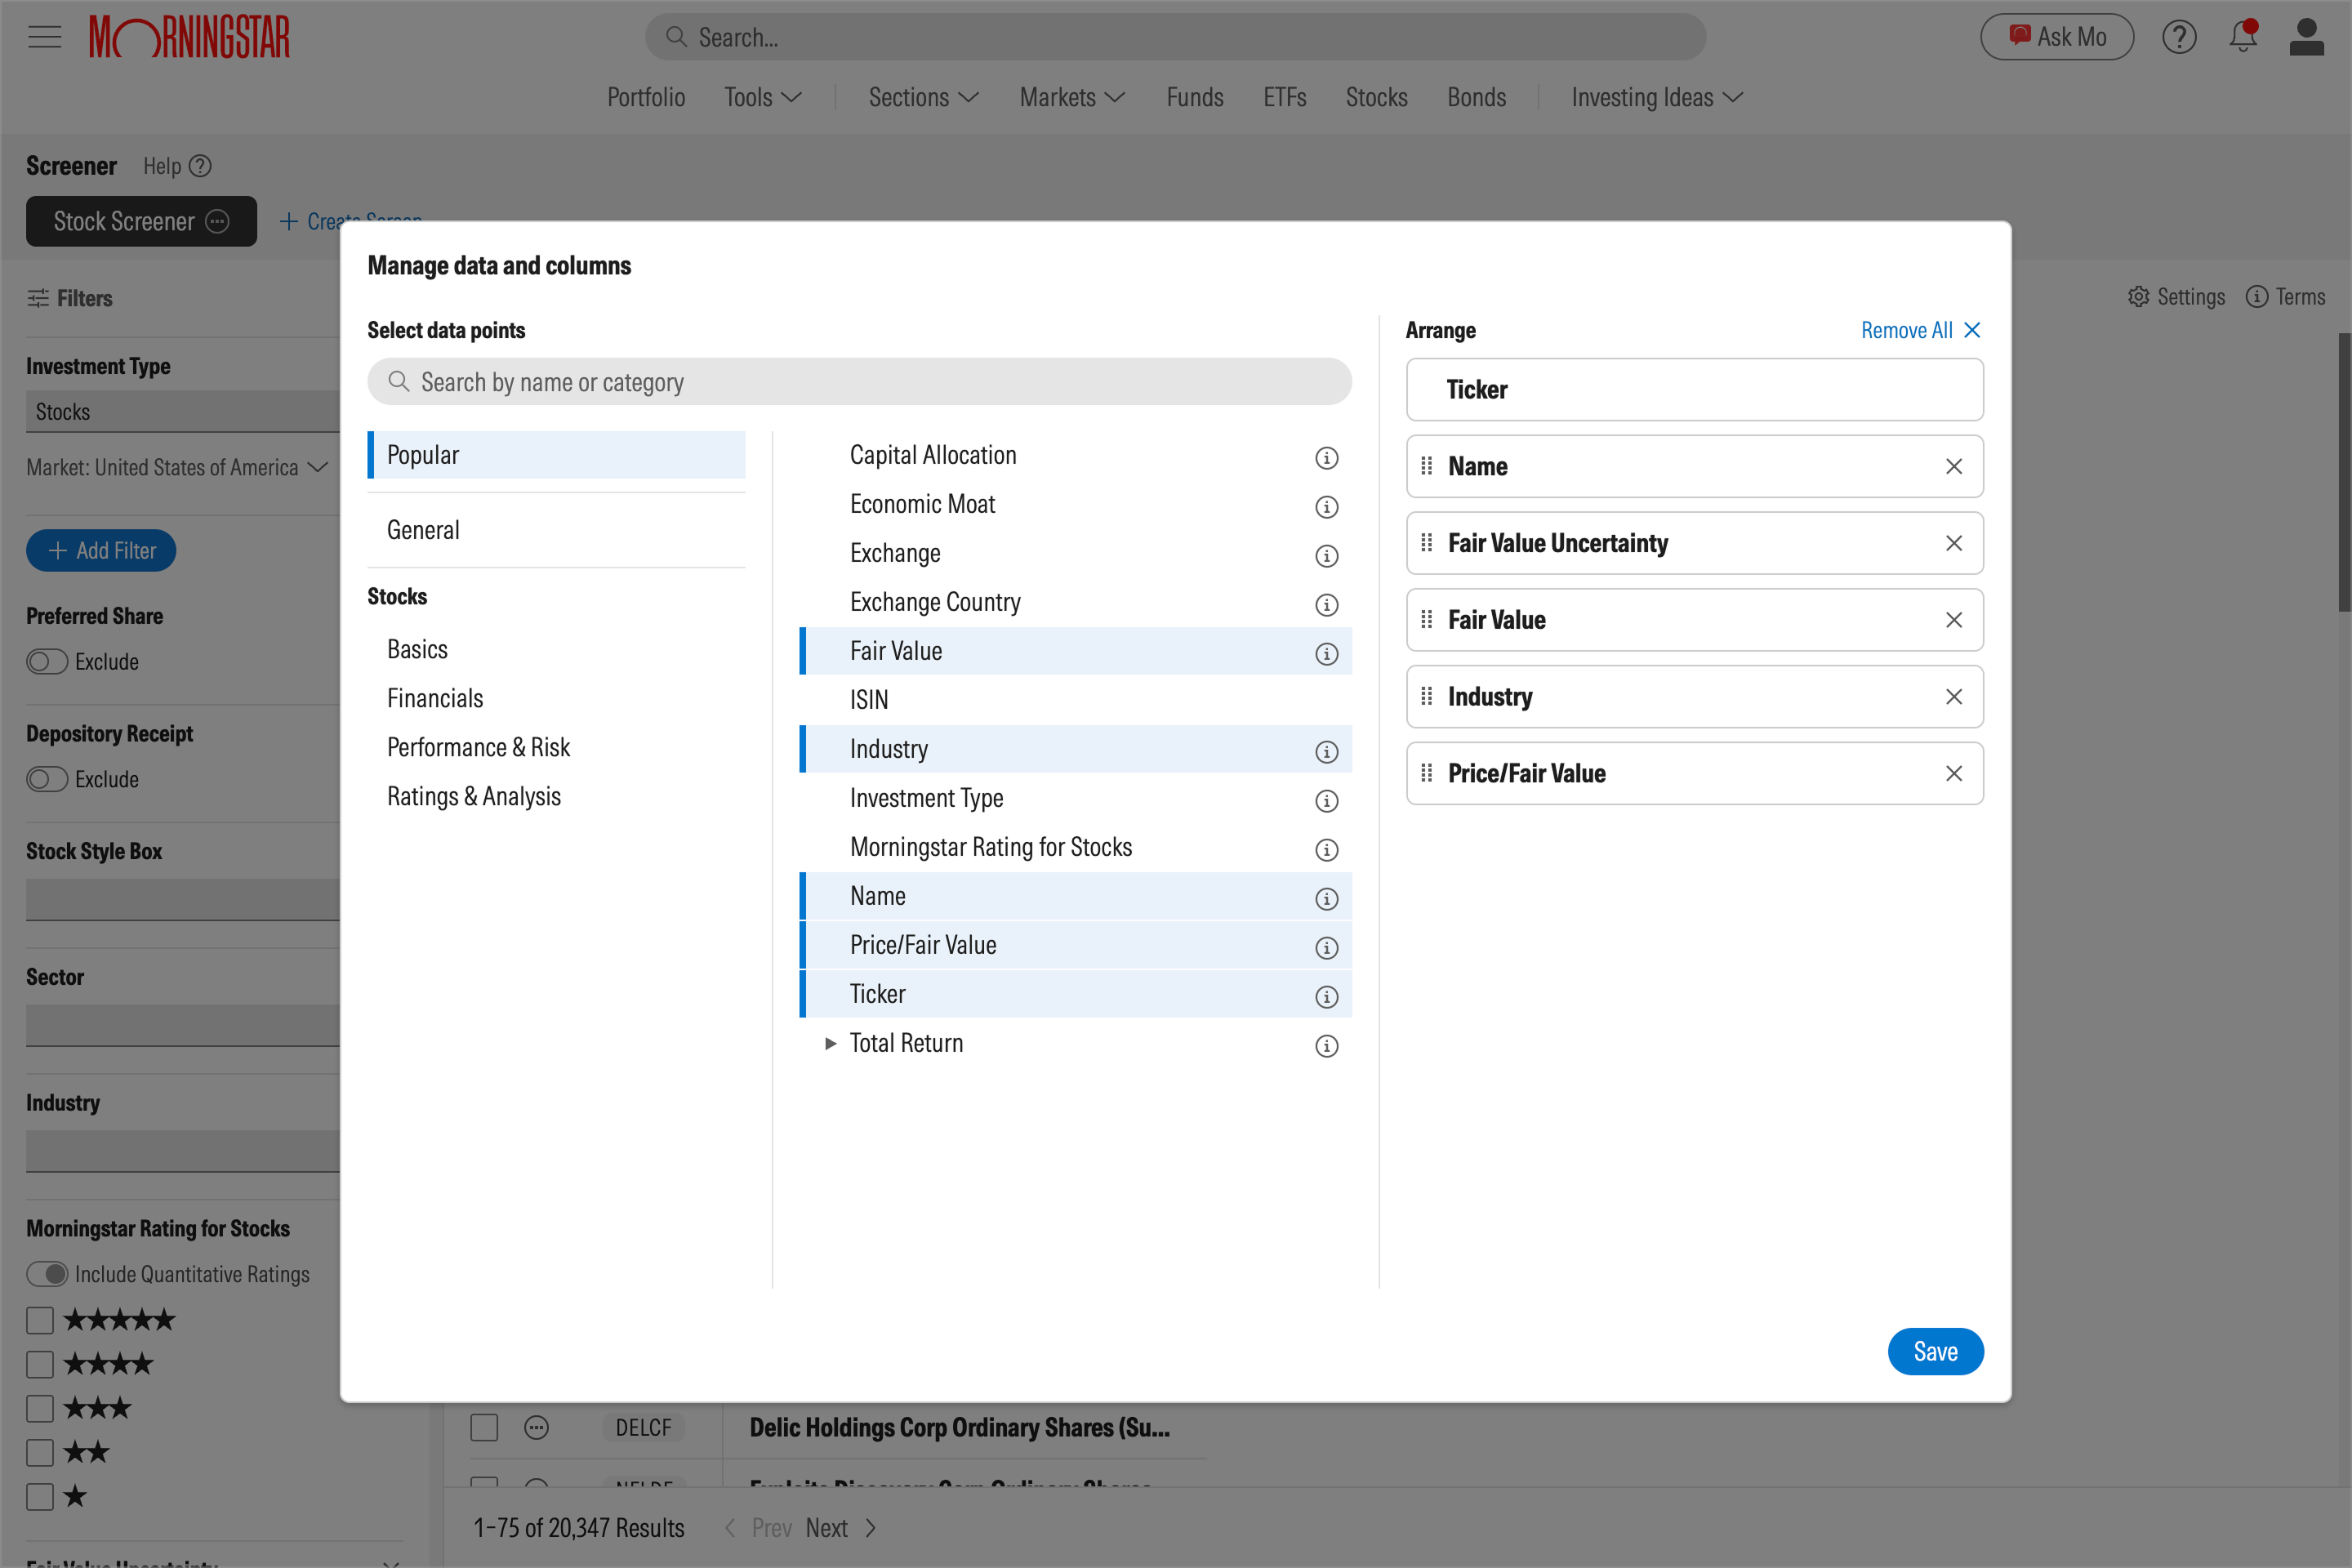Expand Total Return disclosure triangle
2352x1568 pixels.
click(830, 1043)
